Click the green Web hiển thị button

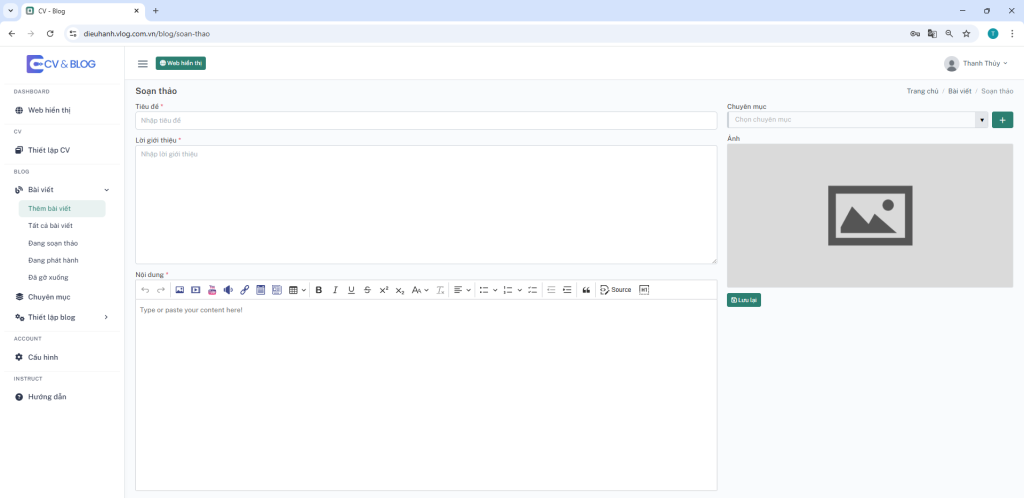coord(181,63)
